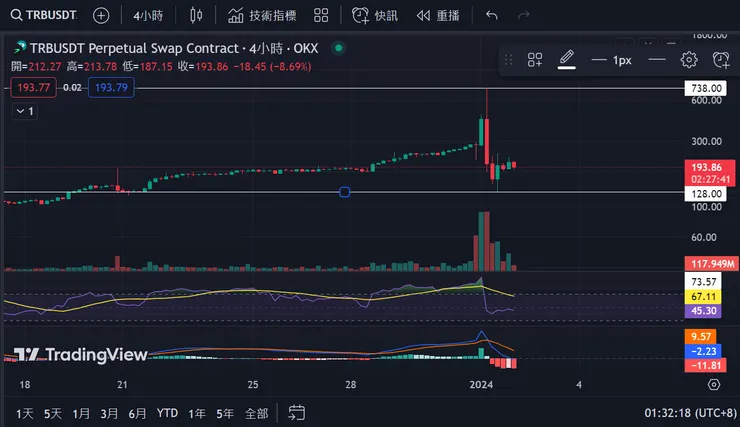This screenshot has height=427, width=740.
Task: Open drawing templates icon in floating toolbar
Action: pos(535,60)
